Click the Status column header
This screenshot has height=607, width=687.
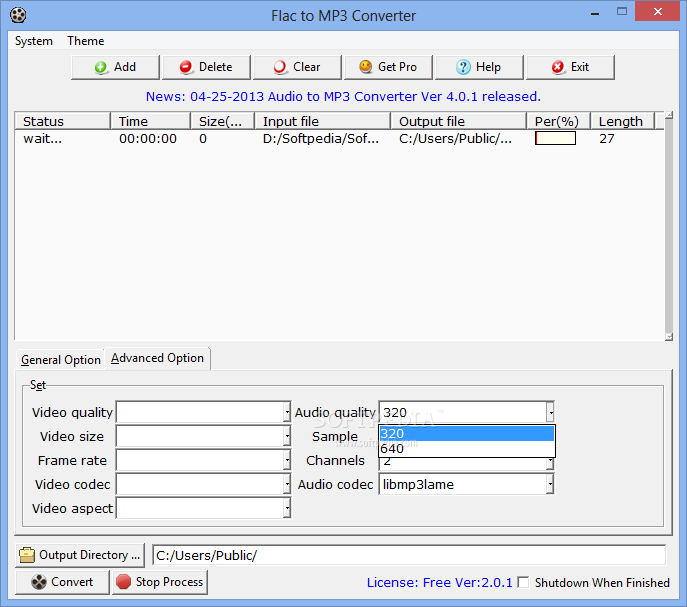click(x=62, y=121)
